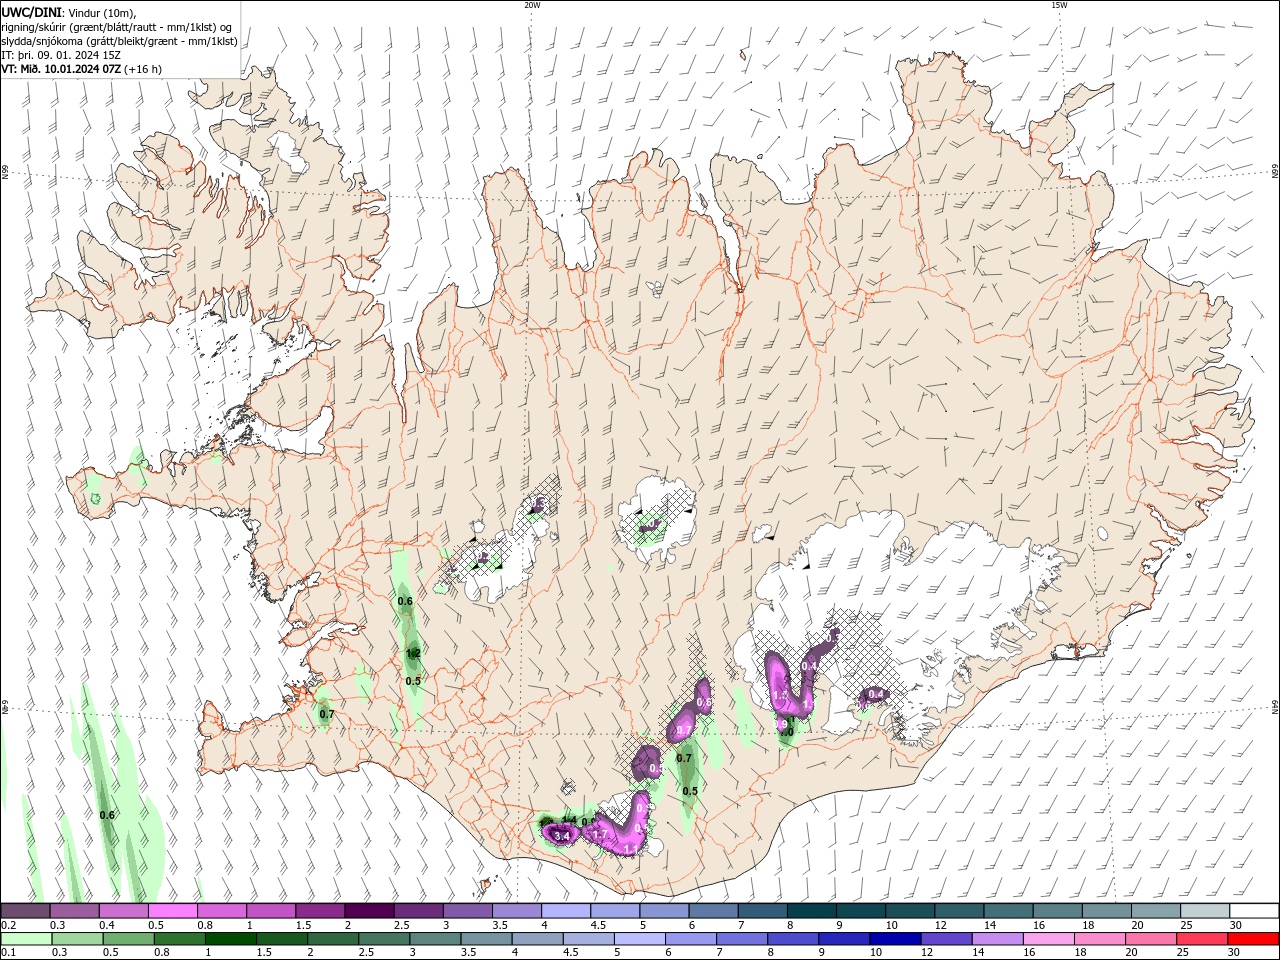Click the 'slydda/snjókoma' legend description line
Screen dimensions: 1280x960
pyautogui.click(x=119, y=41)
